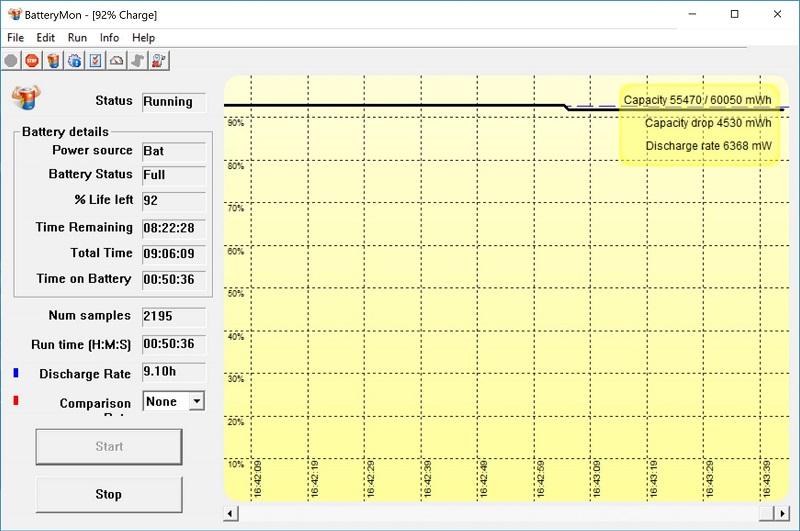This screenshot has width=800, height=531.
Task: Click Total Time value 09:06:09
Action: (x=174, y=254)
